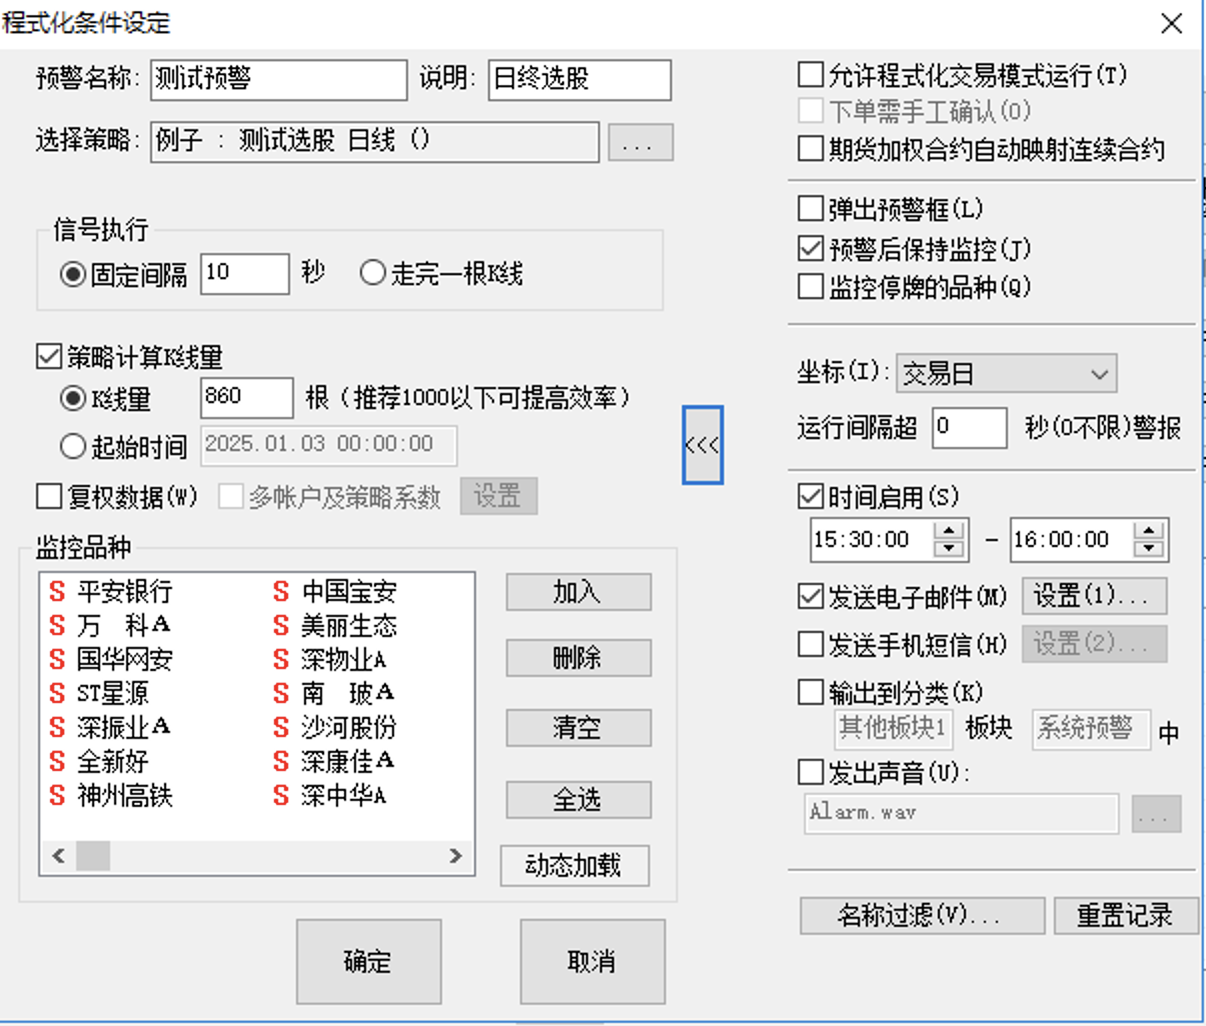Close the 程式化条件设定 dialog
This screenshot has height=1026, width=1206.
coord(1172,23)
